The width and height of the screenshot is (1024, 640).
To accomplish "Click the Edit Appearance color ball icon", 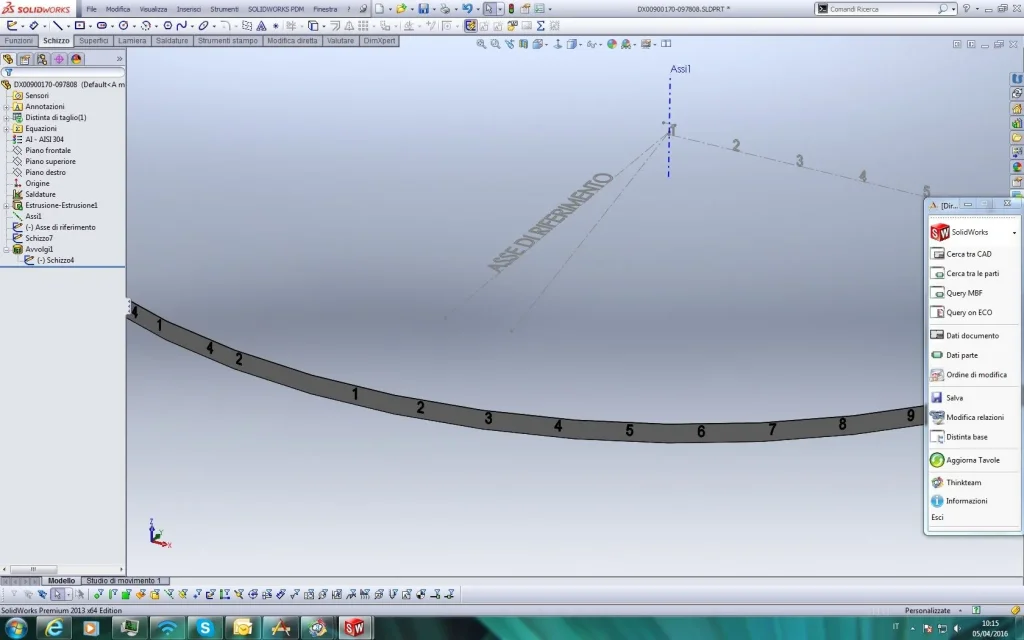I will pos(612,44).
